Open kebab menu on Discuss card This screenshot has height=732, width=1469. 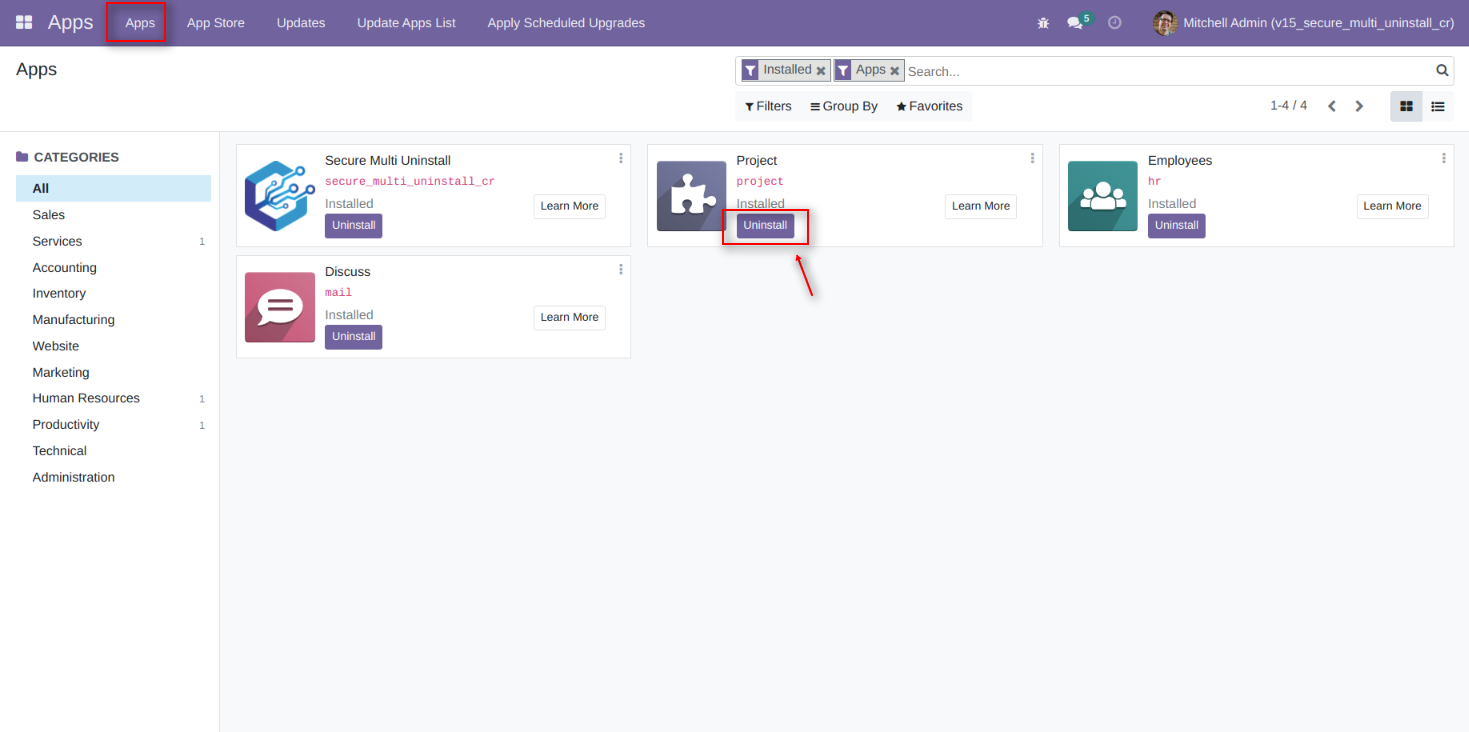[621, 269]
